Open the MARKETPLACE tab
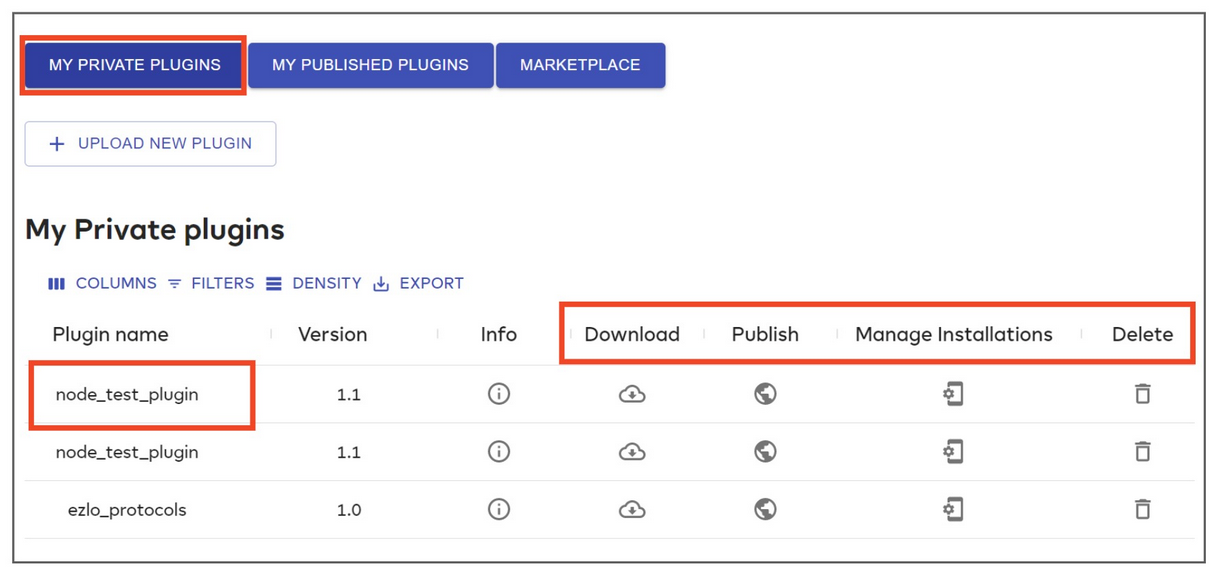The height and width of the screenshot is (579, 1218). point(580,64)
